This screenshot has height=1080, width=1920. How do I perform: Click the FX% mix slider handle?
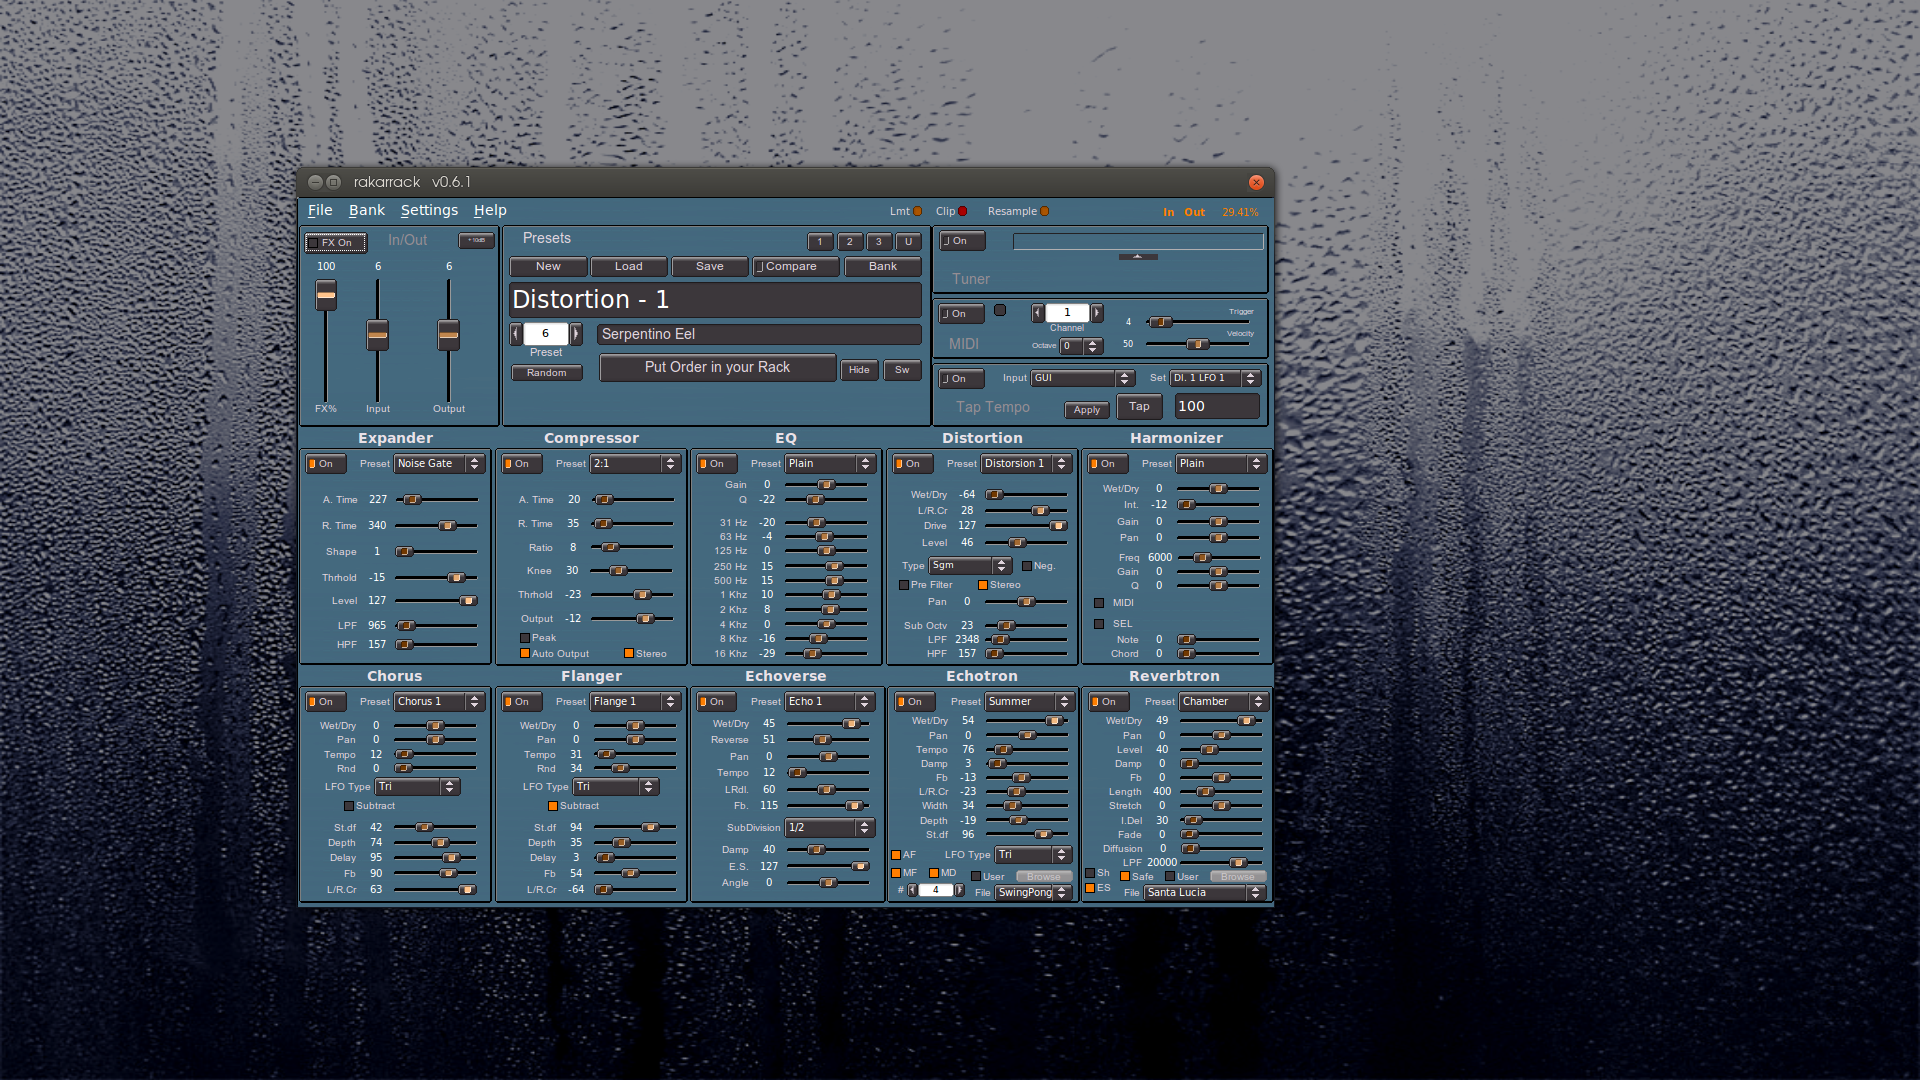tap(326, 295)
